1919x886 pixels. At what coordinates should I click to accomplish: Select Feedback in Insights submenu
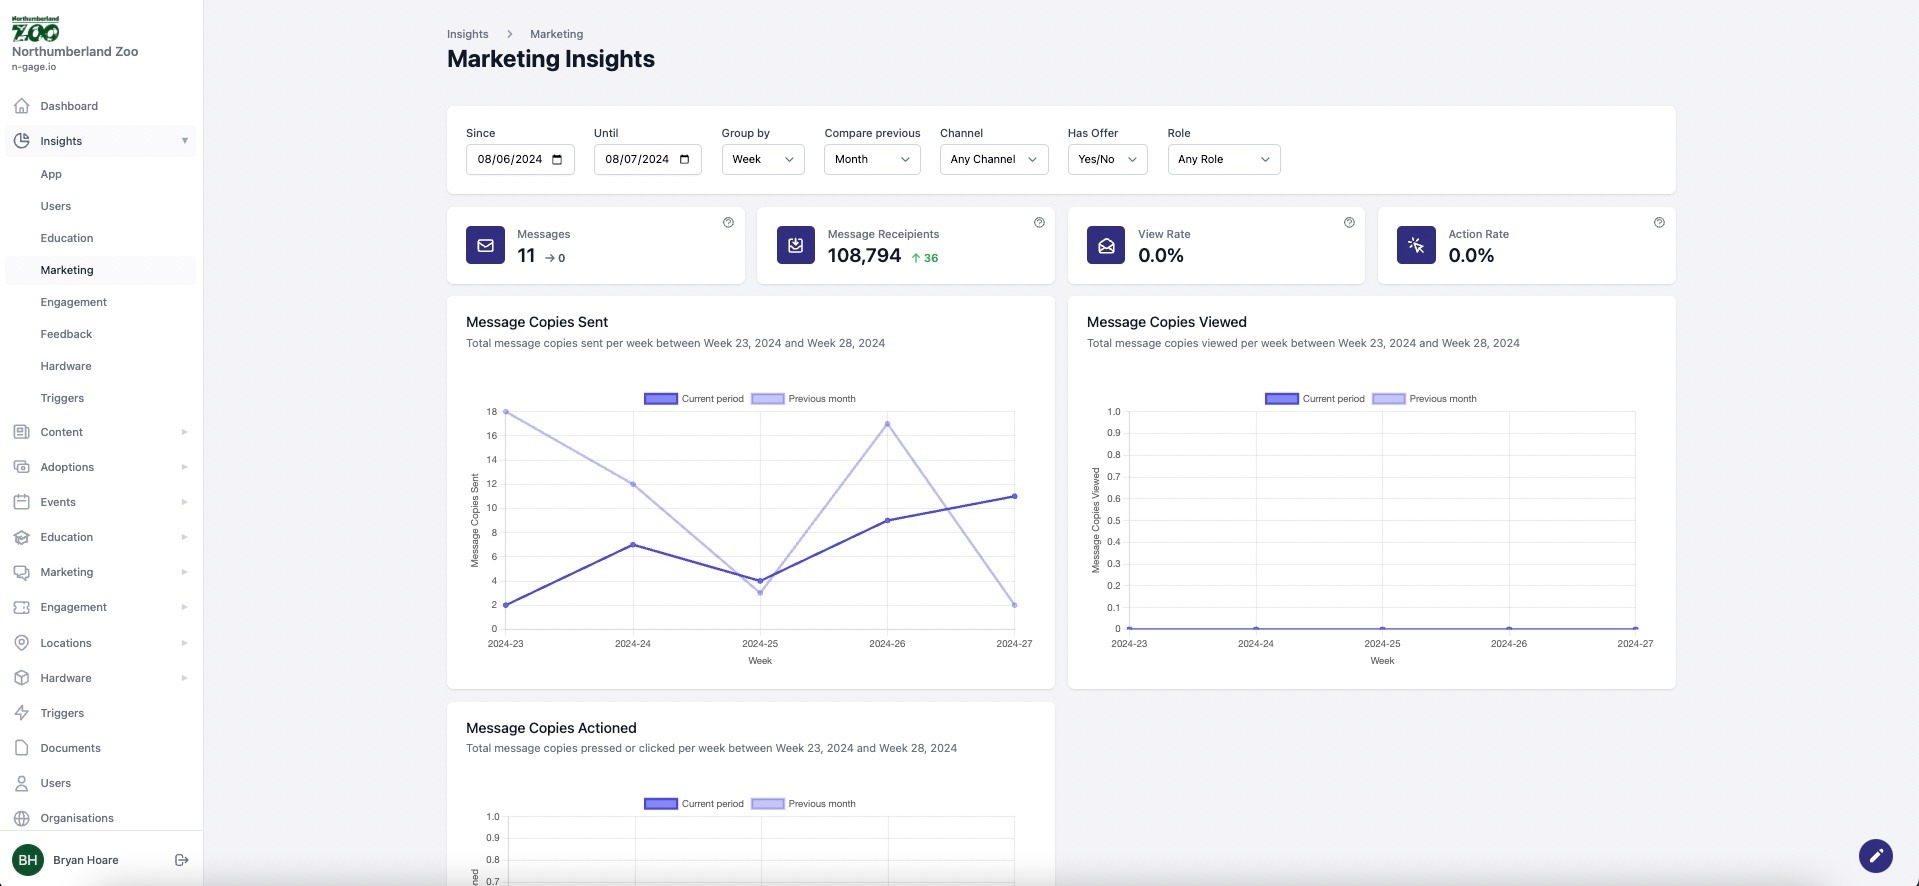(66, 334)
